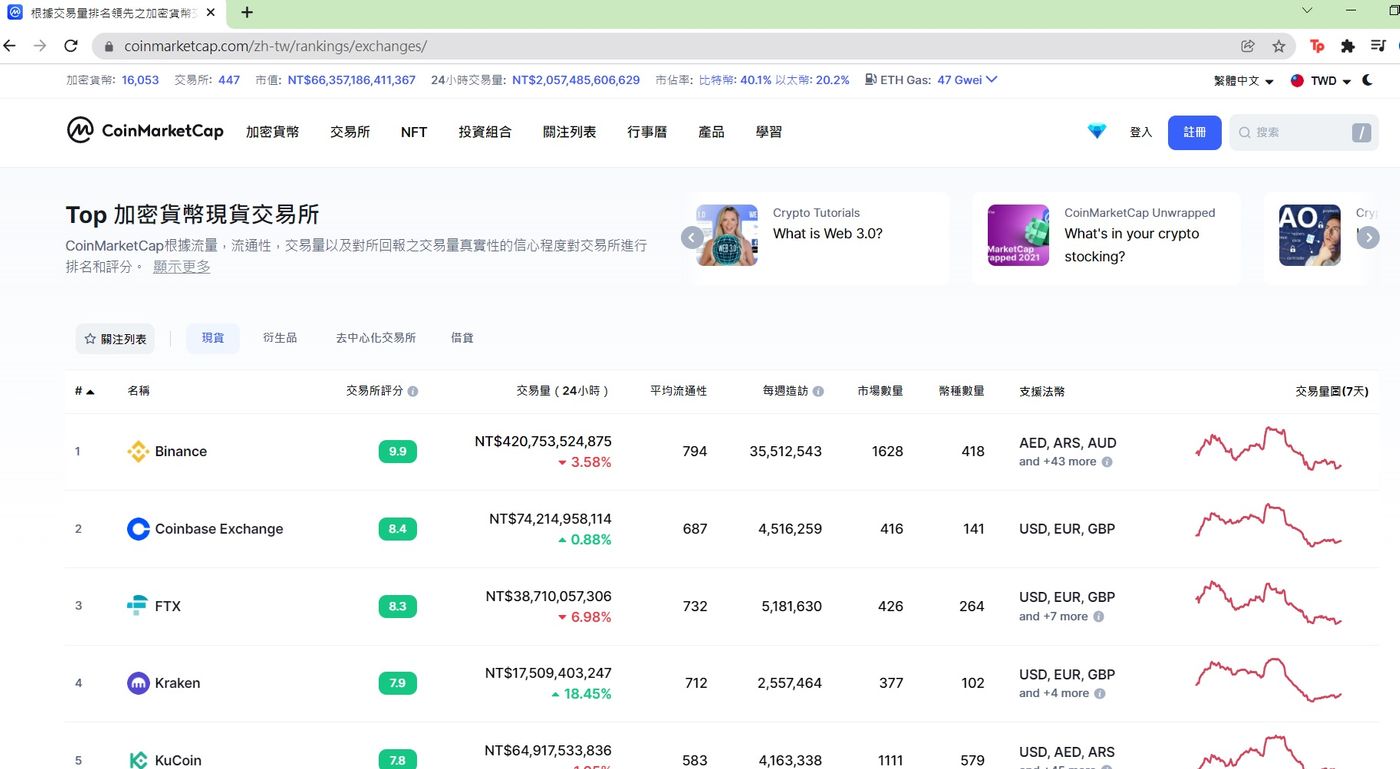
Task: Open the 產品 menu
Action: [711, 132]
